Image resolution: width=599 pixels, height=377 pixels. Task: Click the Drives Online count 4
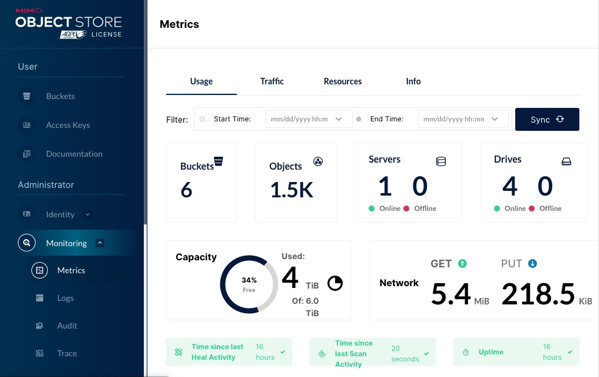[510, 186]
